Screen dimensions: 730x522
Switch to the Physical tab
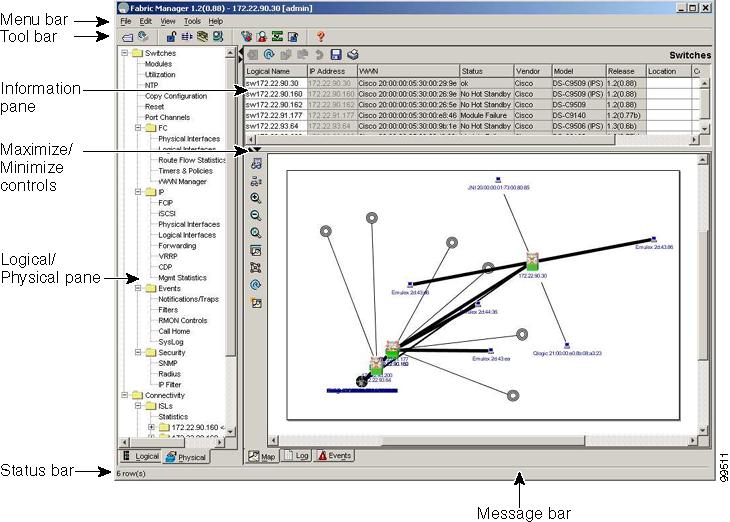tap(186, 457)
